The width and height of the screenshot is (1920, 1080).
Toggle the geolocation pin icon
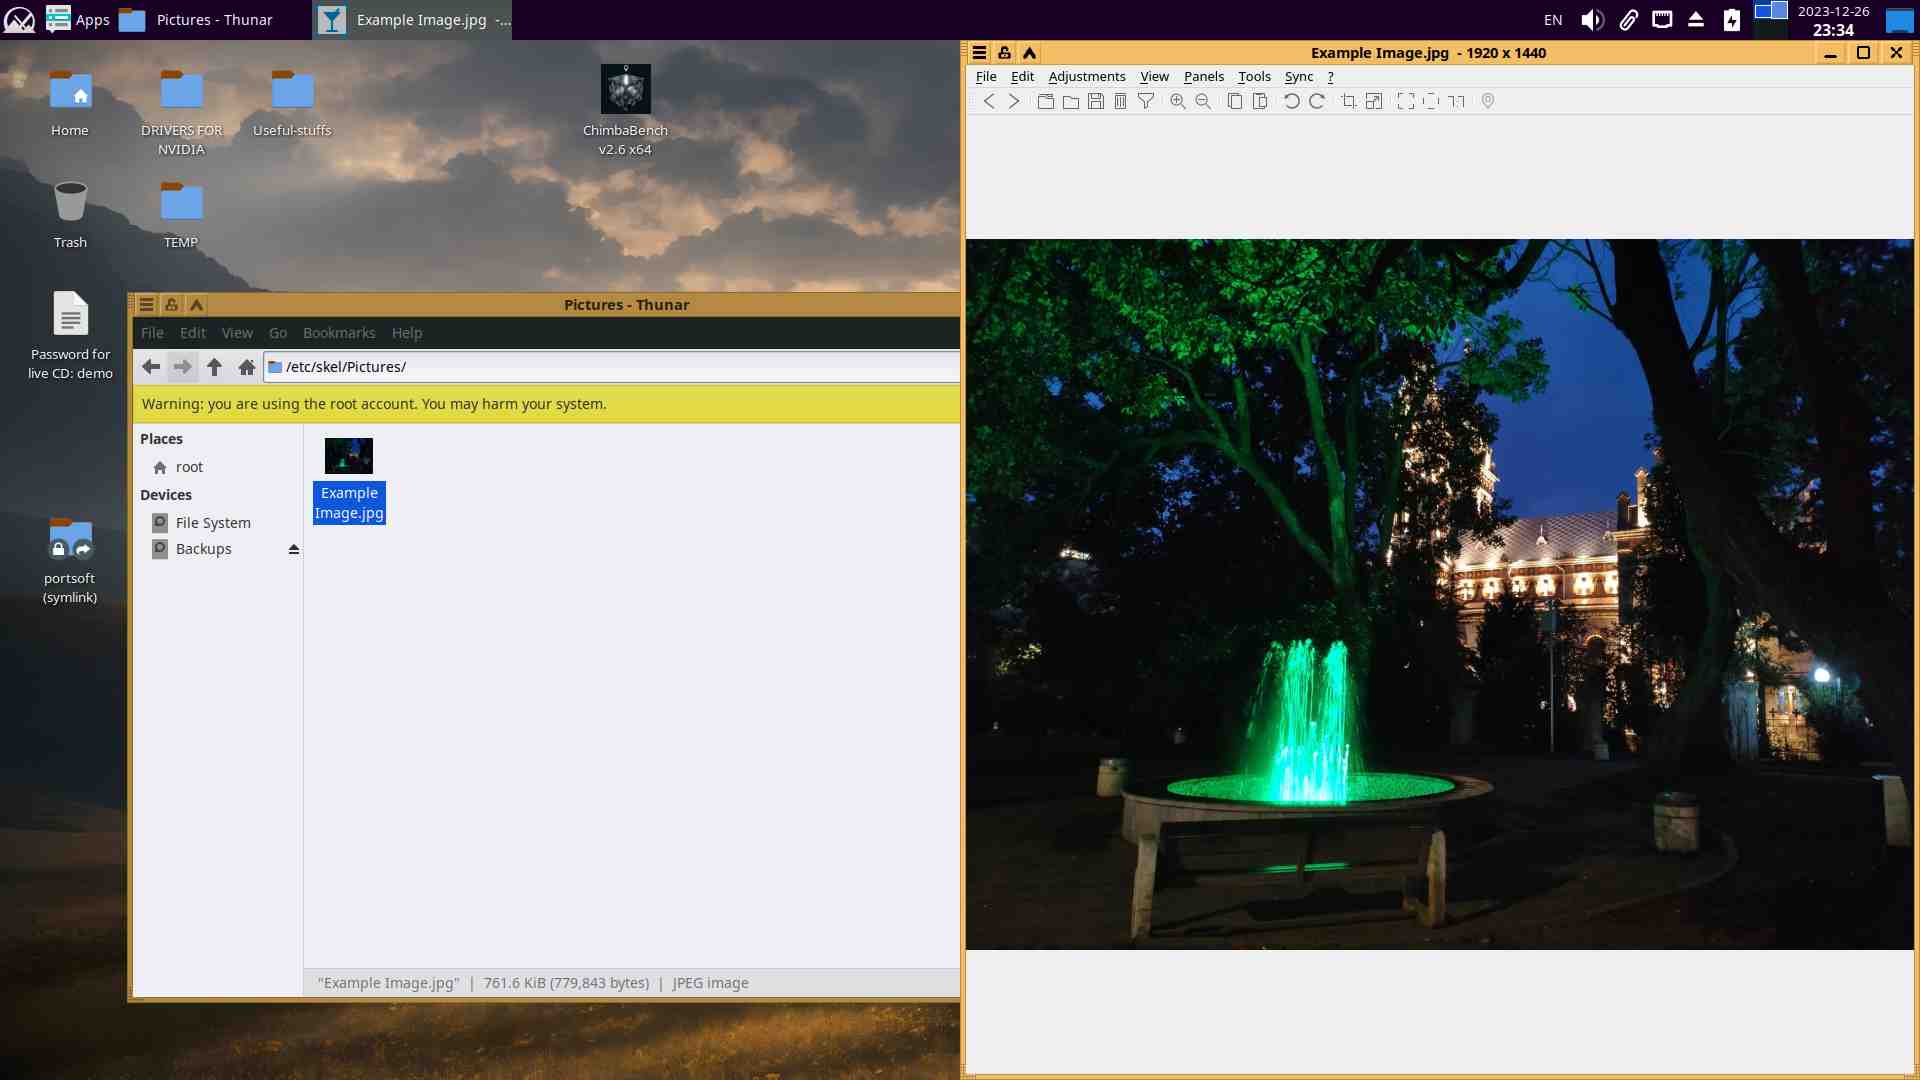tap(1488, 101)
